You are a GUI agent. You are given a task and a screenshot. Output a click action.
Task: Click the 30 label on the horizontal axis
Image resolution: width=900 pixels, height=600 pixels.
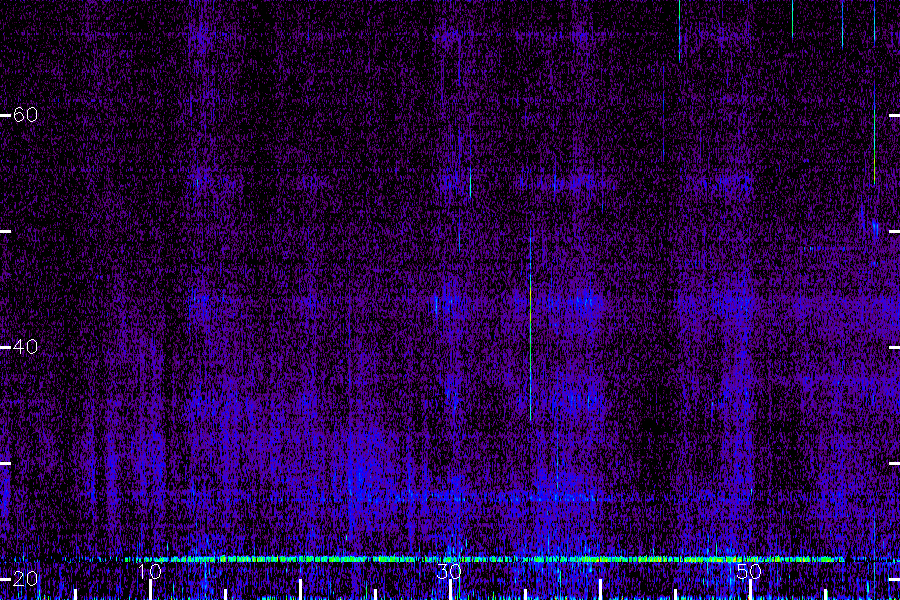point(449,571)
